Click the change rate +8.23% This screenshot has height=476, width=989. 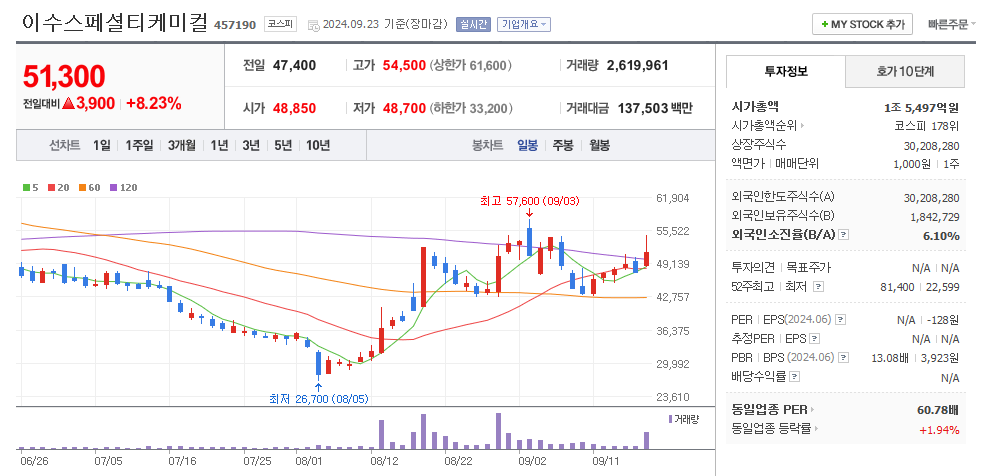154,103
